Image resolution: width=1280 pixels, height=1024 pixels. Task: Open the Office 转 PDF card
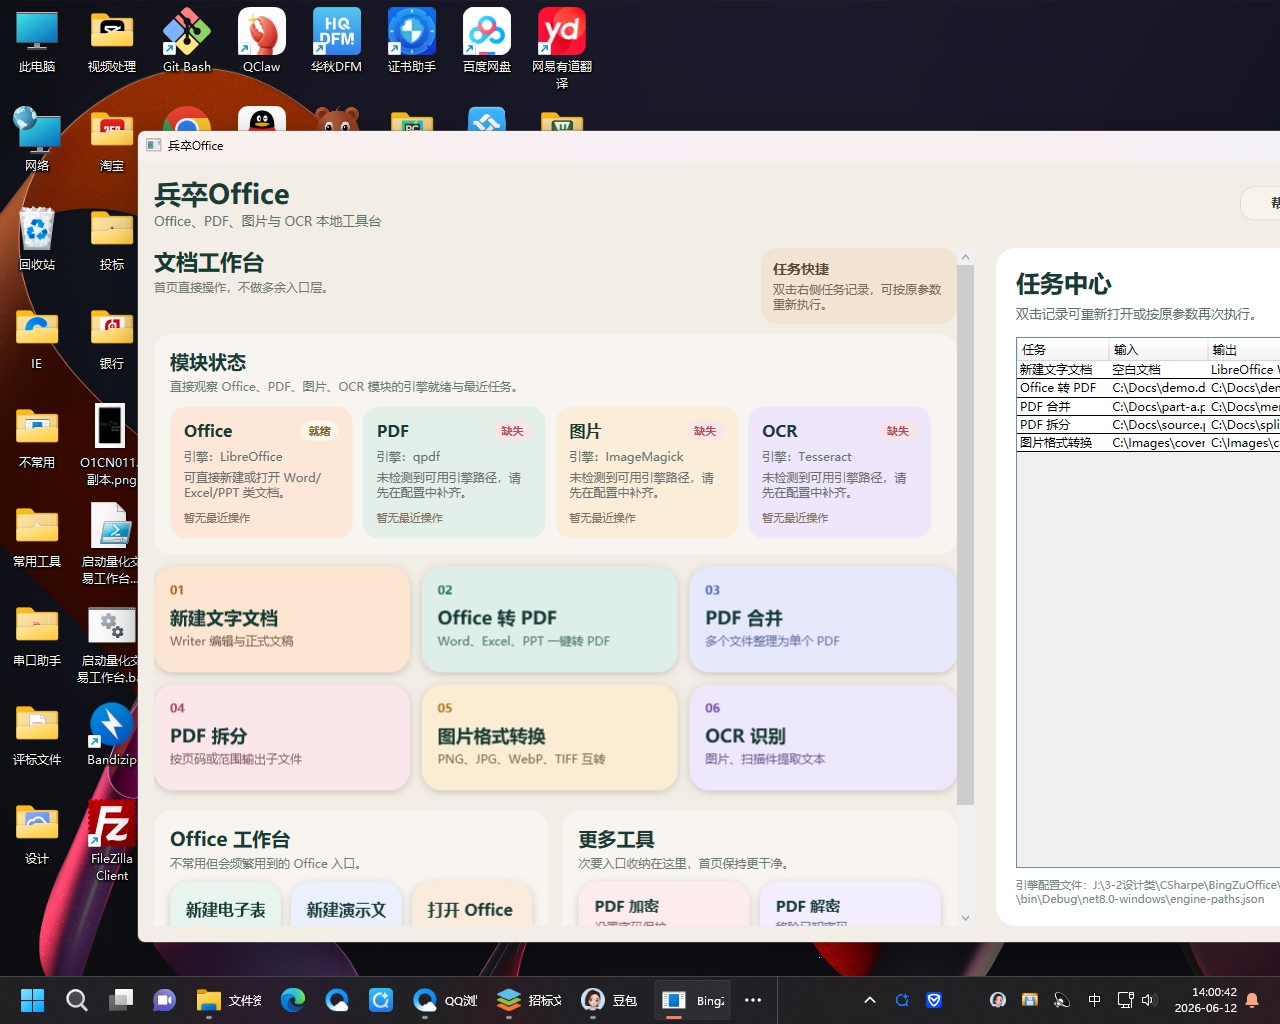click(x=550, y=620)
